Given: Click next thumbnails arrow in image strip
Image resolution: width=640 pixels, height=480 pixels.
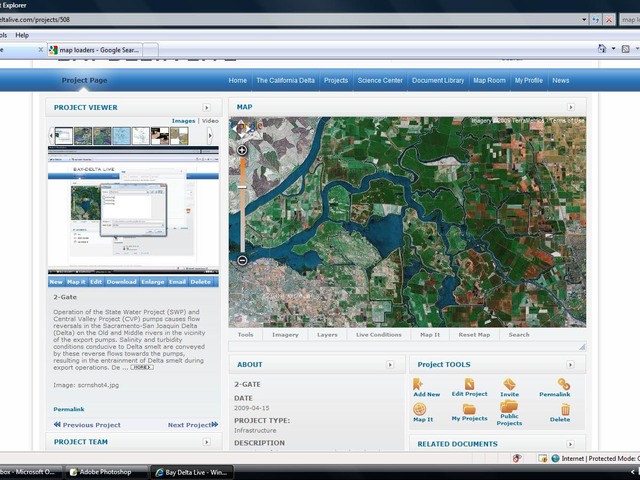Looking at the screenshot, I should [210, 136].
